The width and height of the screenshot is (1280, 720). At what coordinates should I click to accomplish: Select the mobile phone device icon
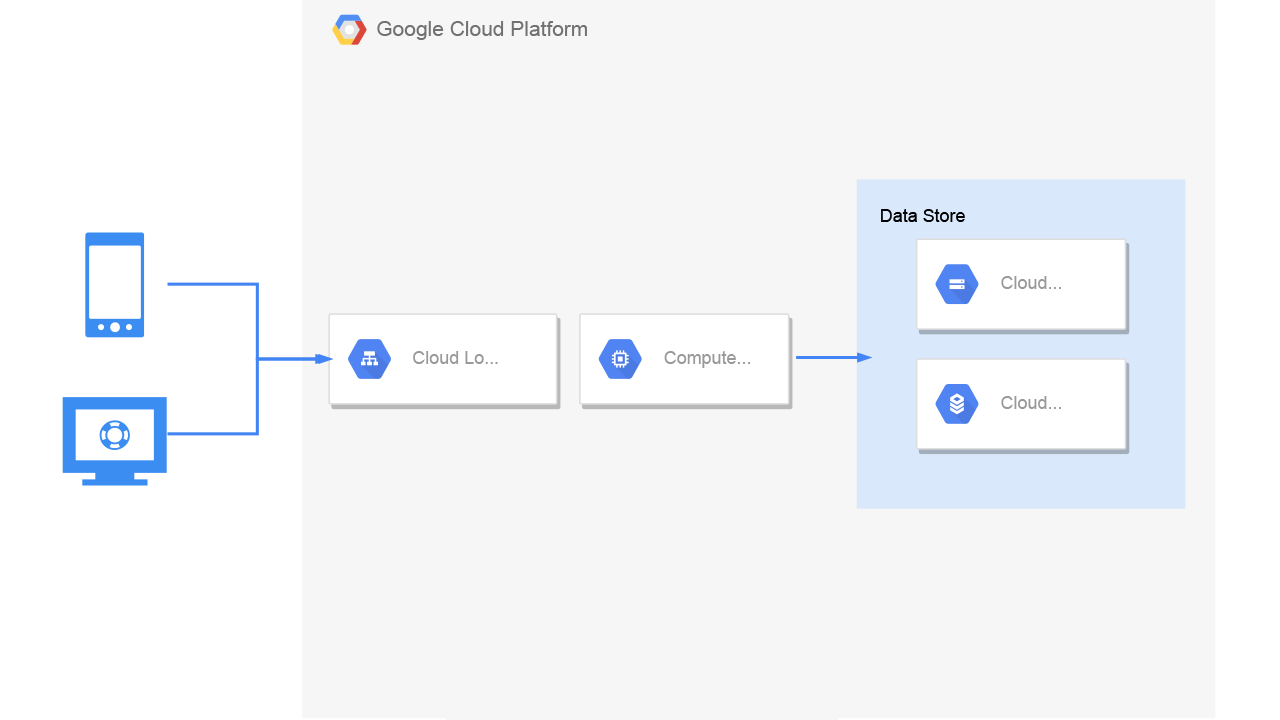coord(115,285)
